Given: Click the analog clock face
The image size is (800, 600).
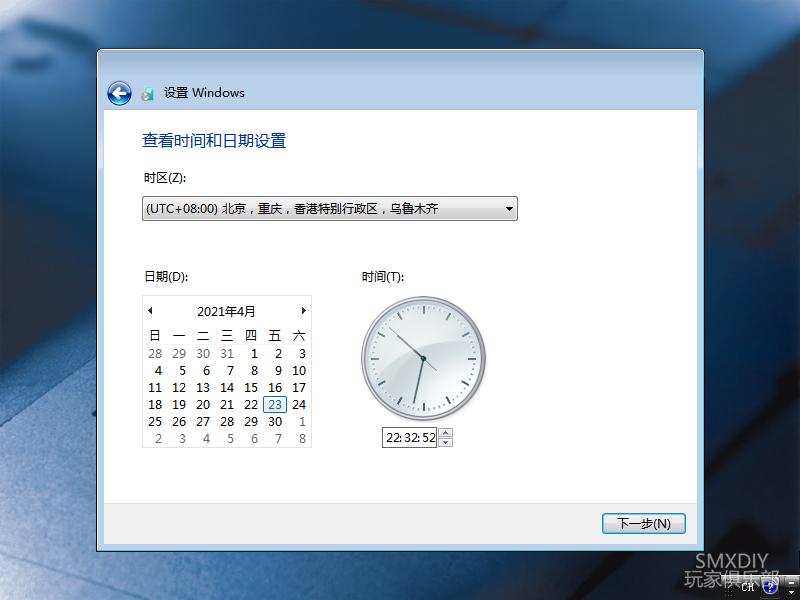Looking at the screenshot, I should tap(423, 359).
